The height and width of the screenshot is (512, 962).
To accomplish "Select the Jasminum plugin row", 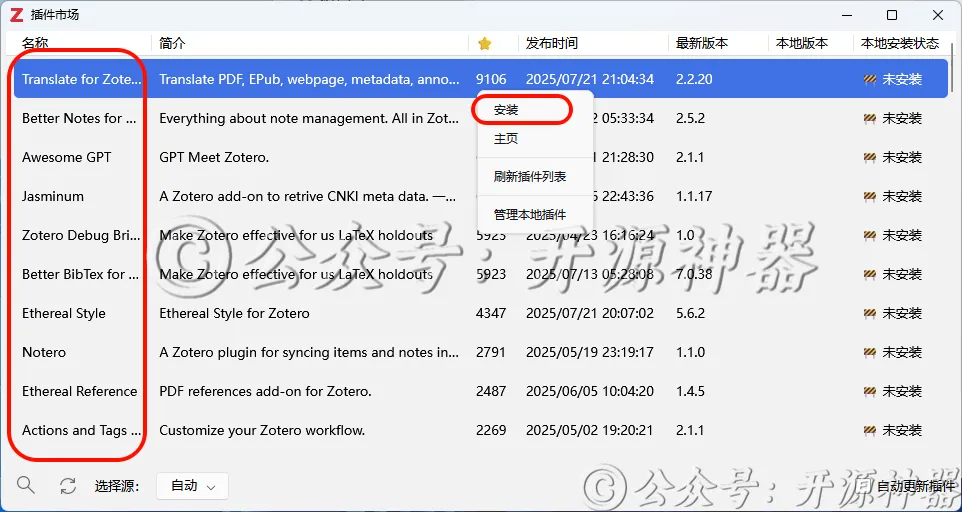I will point(481,196).
